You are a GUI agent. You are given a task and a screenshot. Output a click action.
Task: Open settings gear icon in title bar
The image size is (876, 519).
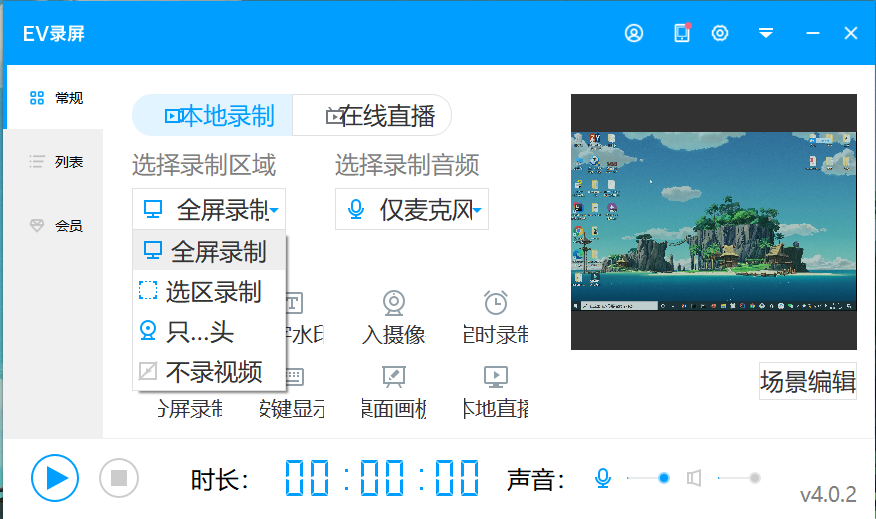[720, 33]
